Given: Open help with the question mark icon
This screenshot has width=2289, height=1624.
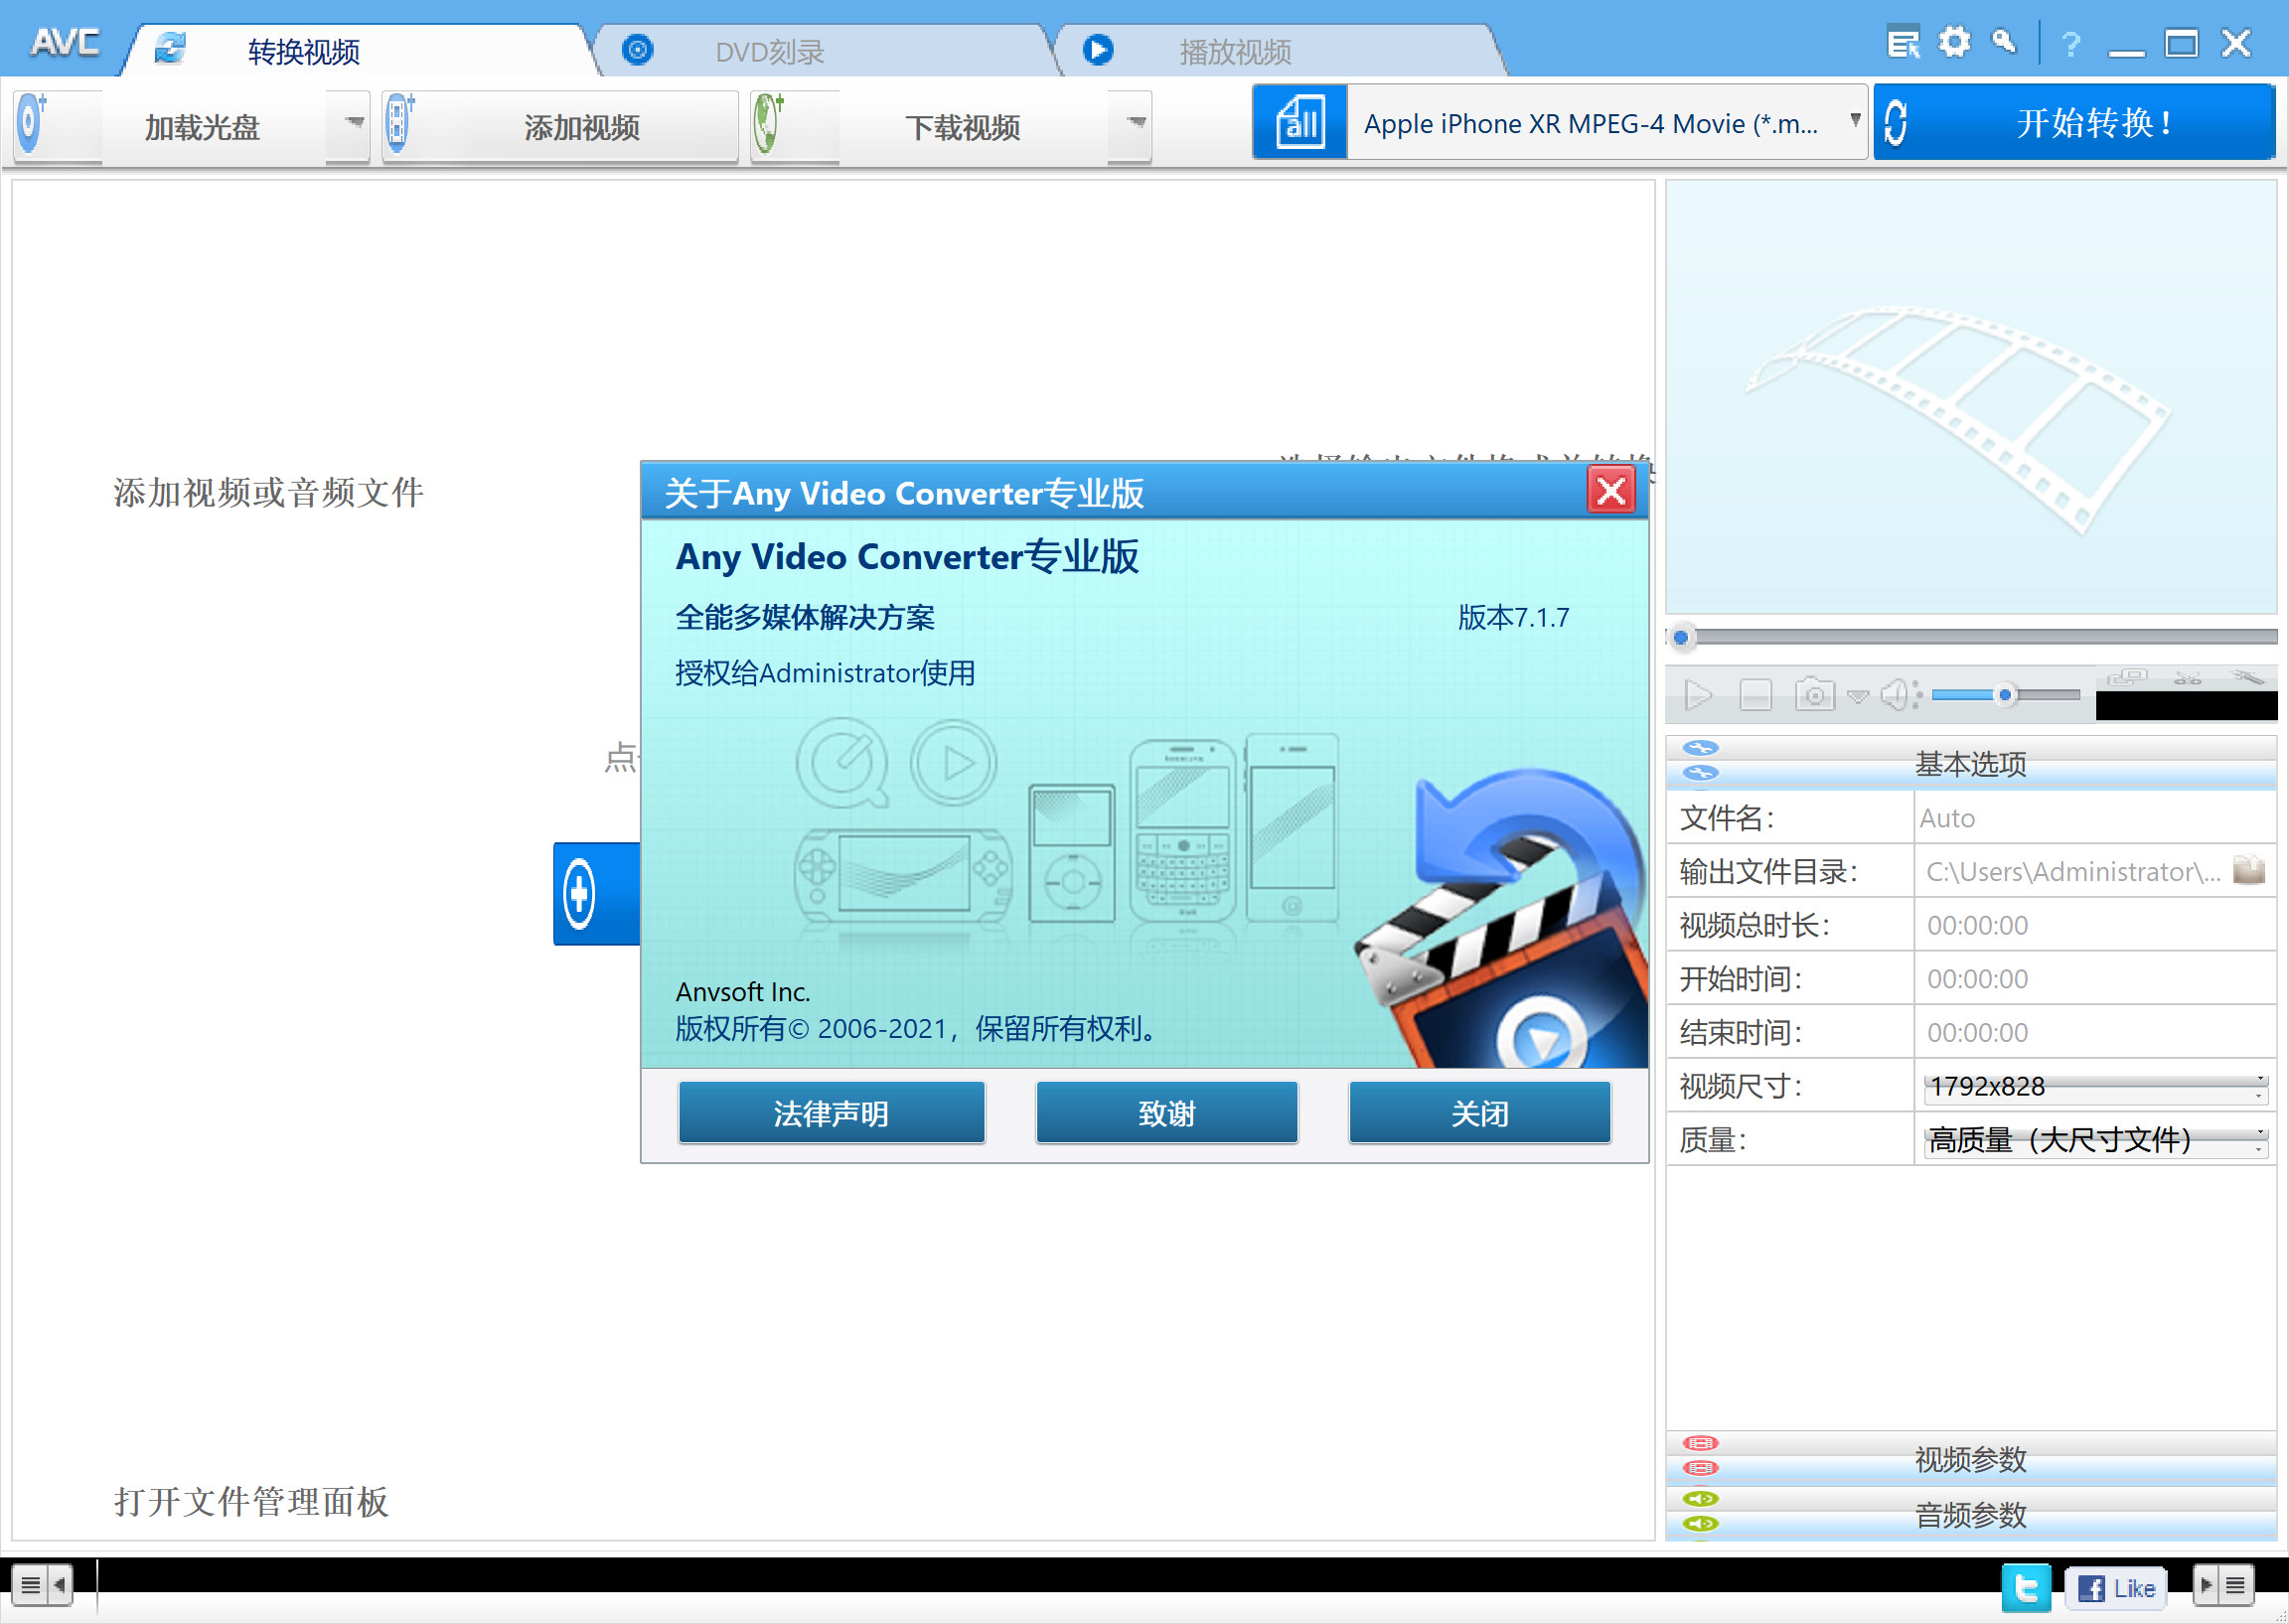Looking at the screenshot, I should pyautogui.click(x=2071, y=44).
